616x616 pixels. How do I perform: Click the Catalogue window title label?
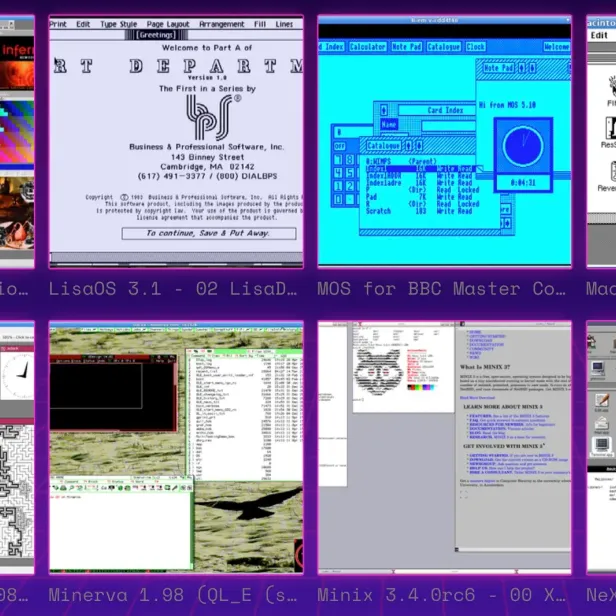pos(383,146)
